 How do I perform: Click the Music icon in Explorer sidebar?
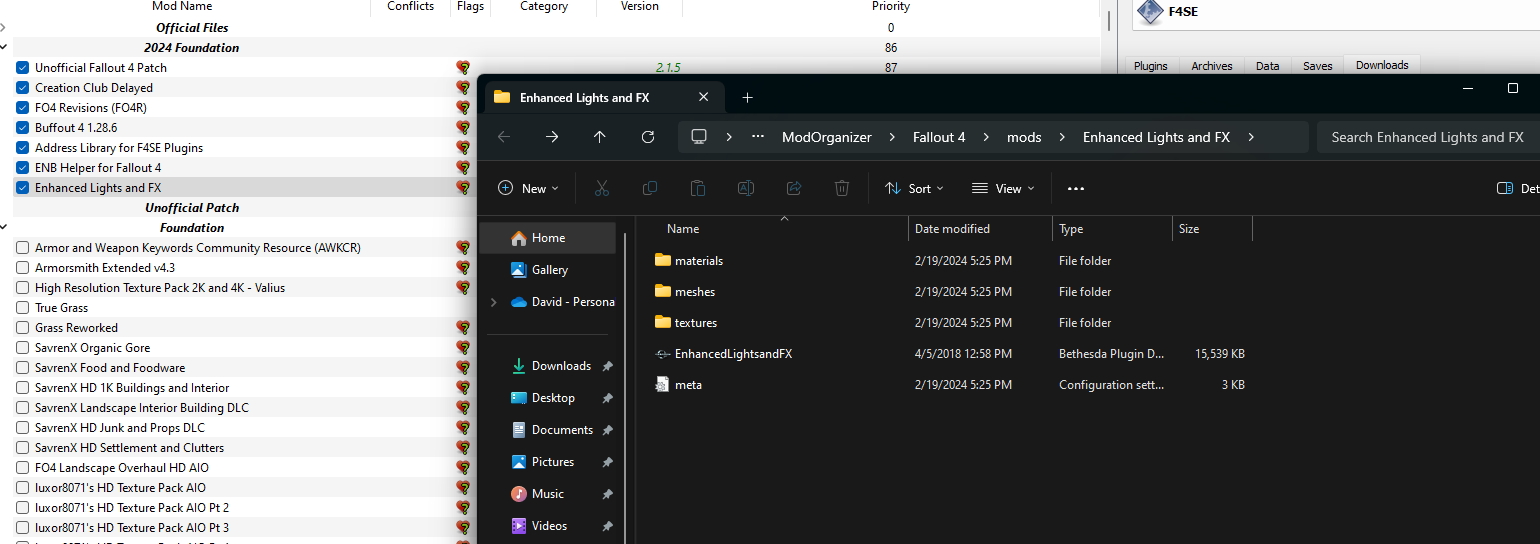pos(519,494)
